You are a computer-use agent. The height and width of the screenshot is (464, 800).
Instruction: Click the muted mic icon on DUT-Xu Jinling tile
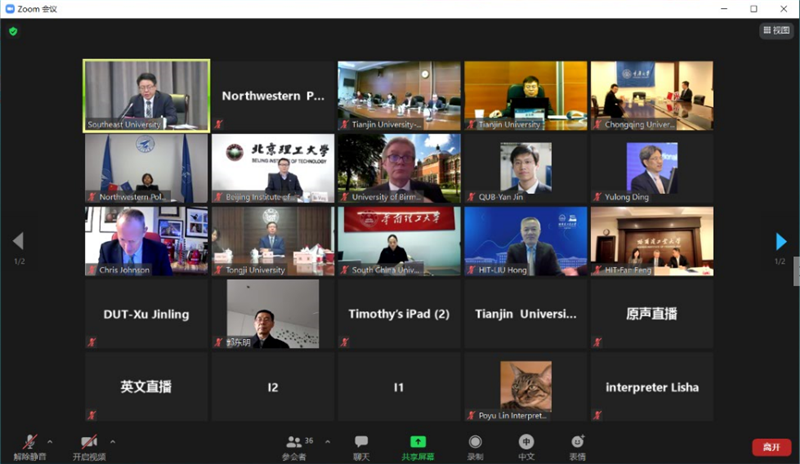click(92, 342)
